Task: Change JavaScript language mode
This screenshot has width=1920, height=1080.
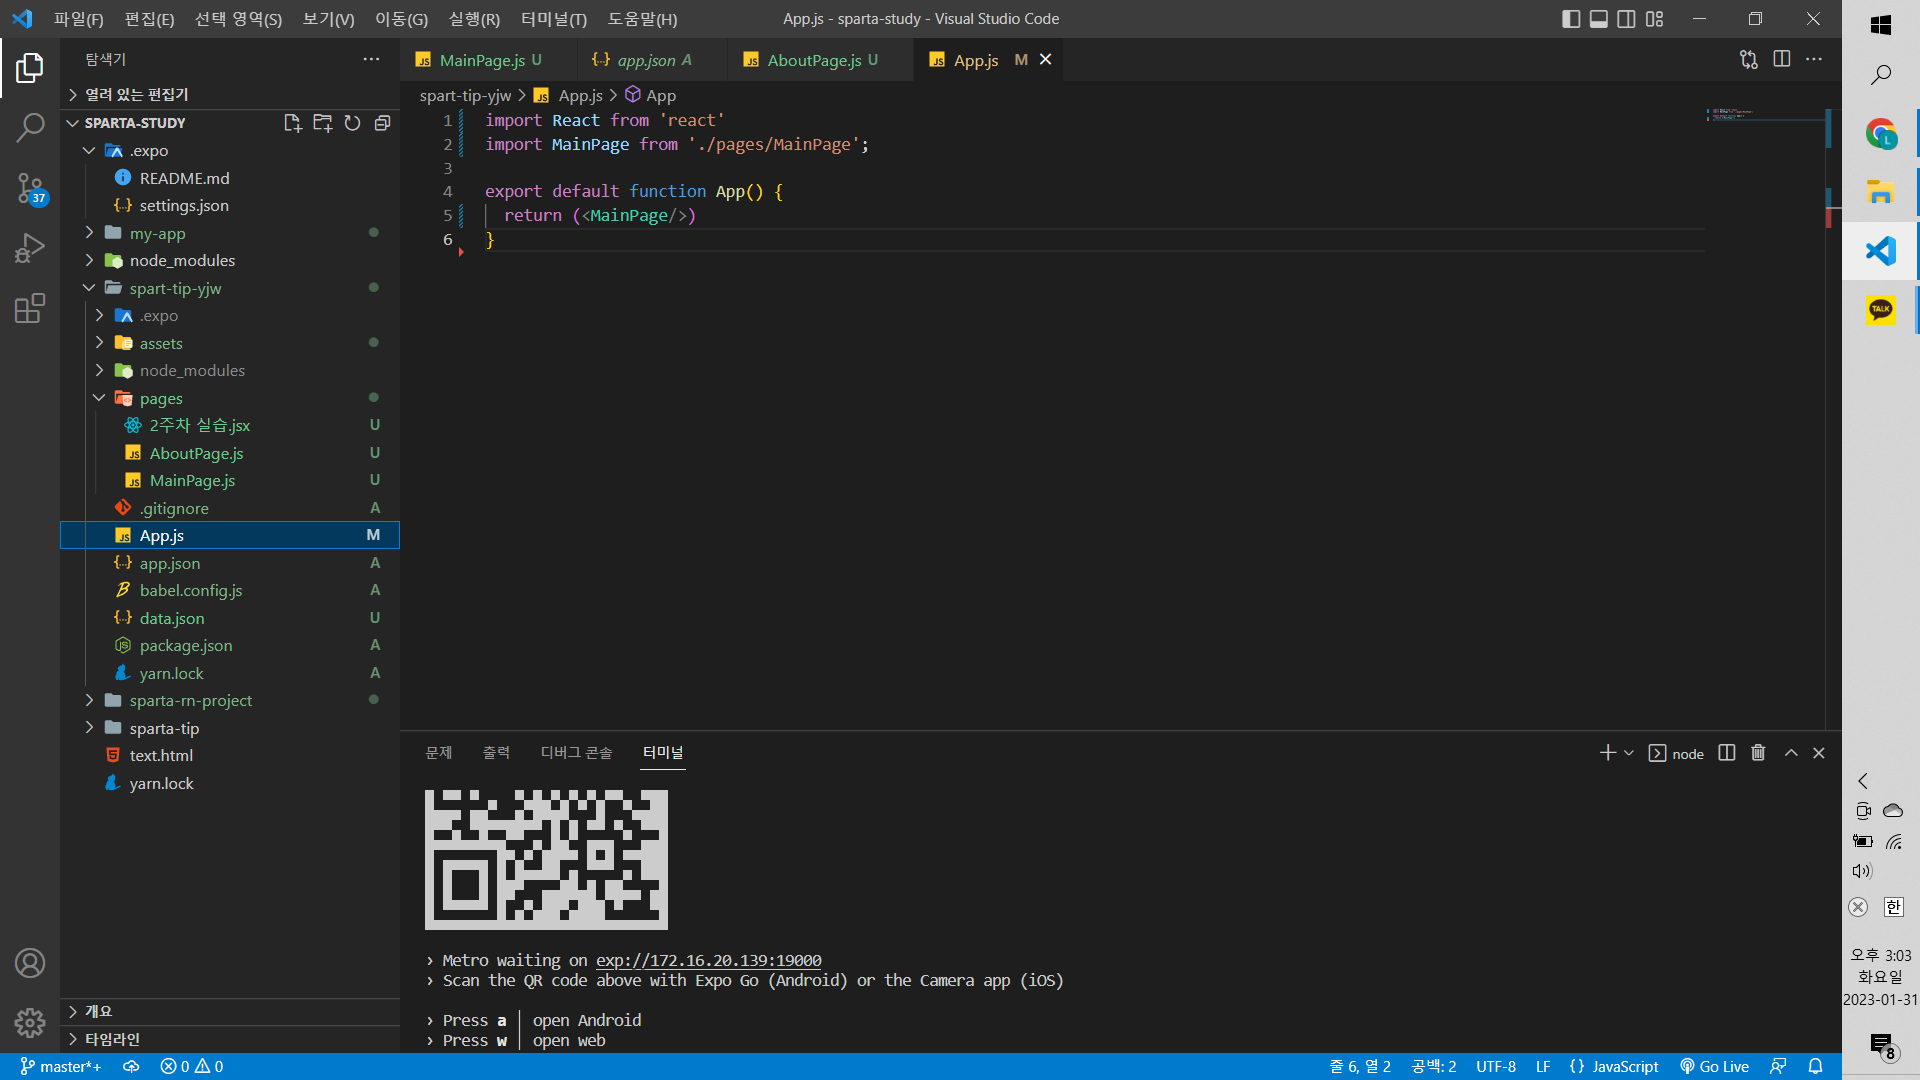Action: coord(1625,1066)
